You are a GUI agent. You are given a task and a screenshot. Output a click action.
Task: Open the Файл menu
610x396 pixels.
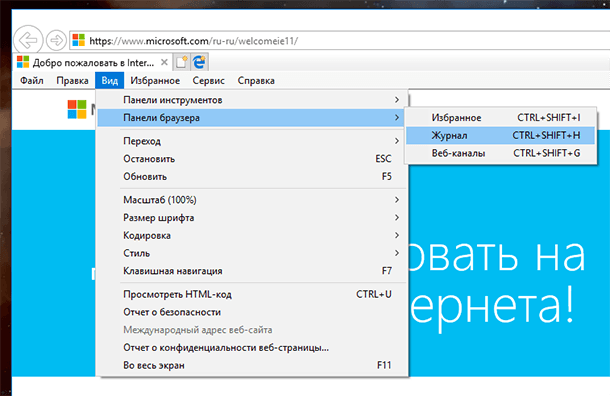click(x=32, y=81)
